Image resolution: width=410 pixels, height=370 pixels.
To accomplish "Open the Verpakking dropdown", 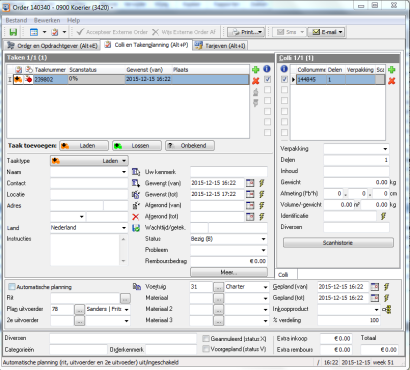I will pos(385,149).
